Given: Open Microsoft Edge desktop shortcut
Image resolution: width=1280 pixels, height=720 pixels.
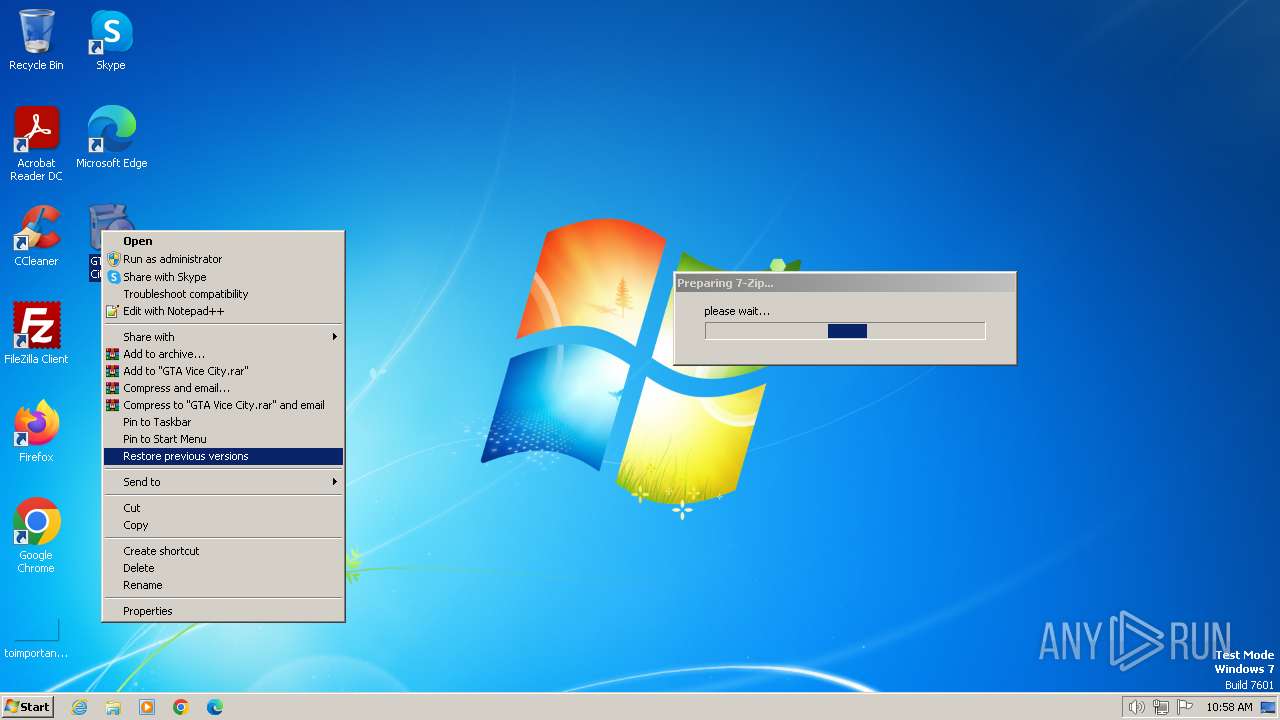Looking at the screenshot, I should click(111, 138).
